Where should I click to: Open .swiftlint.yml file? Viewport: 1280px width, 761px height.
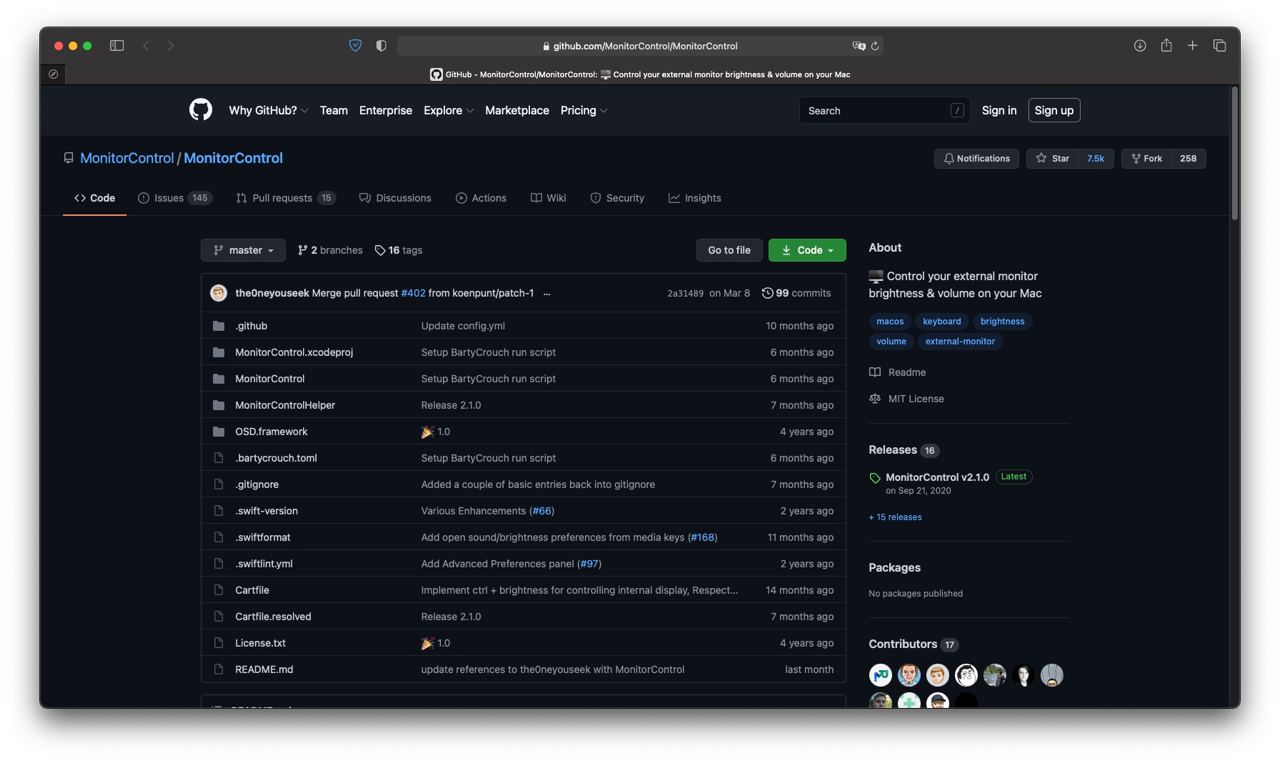coord(264,563)
